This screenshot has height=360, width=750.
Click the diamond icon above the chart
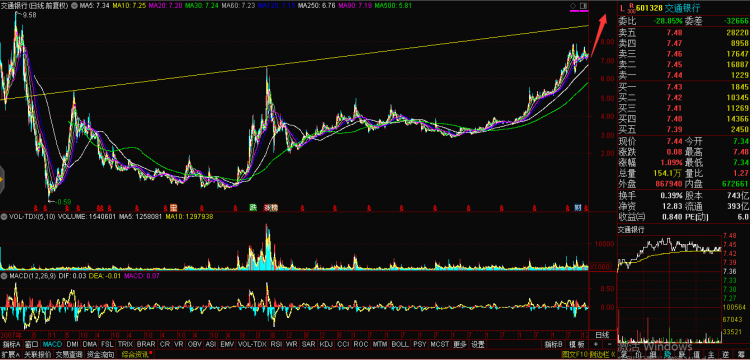(573, 6)
